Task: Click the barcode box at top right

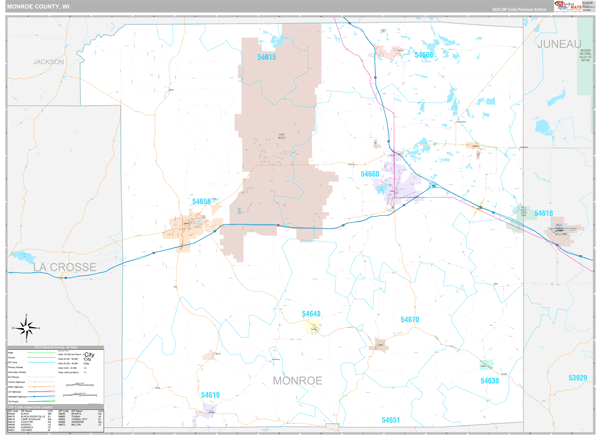Action: [x=588, y=7]
